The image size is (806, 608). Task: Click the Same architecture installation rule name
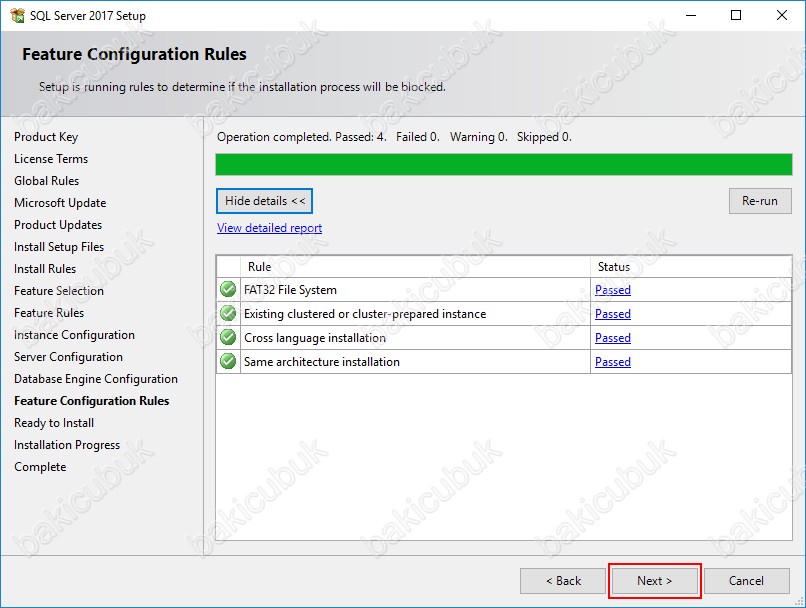coord(322,362)
